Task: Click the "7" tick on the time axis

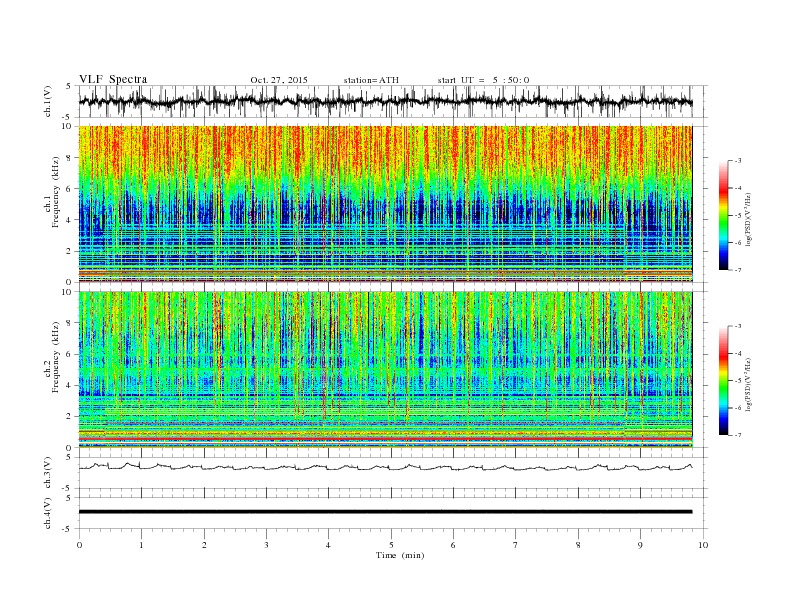Action: (515, 545)
